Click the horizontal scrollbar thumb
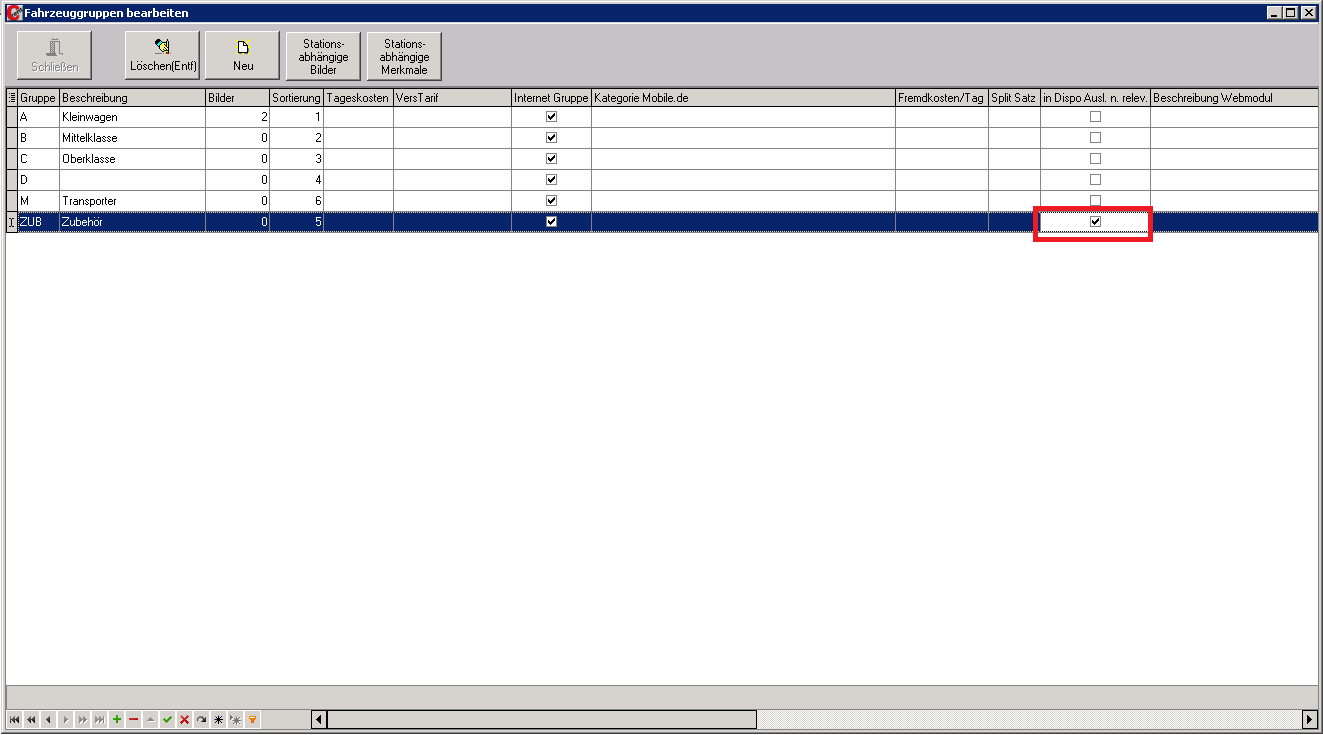 [542, 719]
